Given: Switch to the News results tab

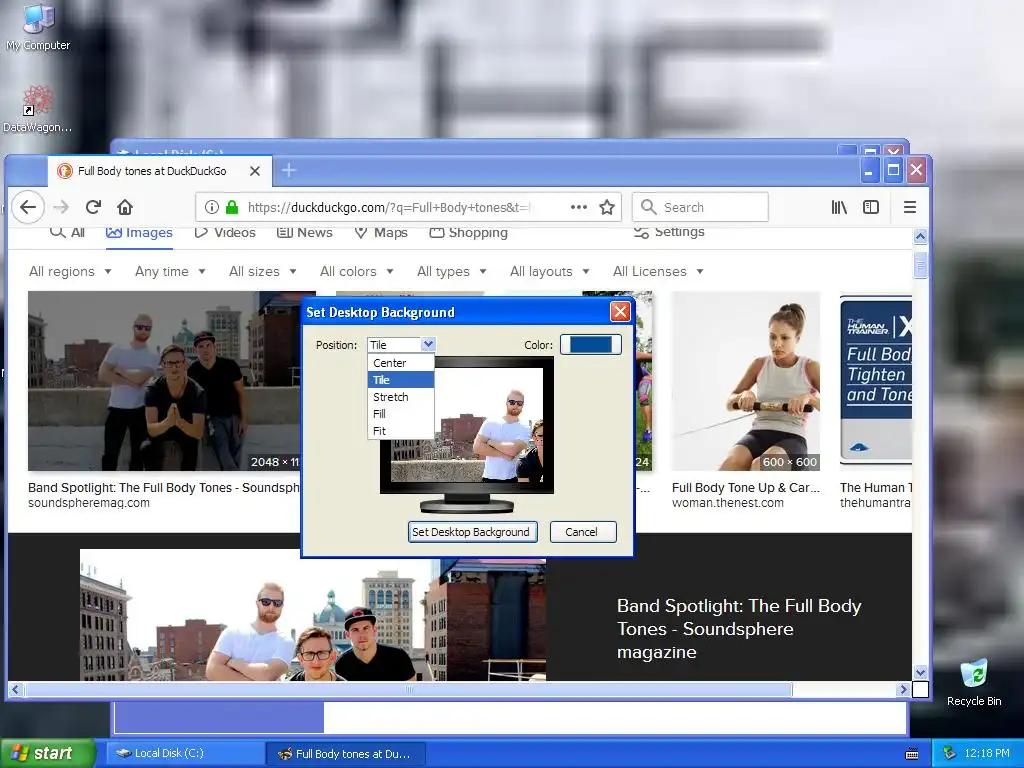Looking at the screenshot, I should pyautogui.click(x=305, y=233).
